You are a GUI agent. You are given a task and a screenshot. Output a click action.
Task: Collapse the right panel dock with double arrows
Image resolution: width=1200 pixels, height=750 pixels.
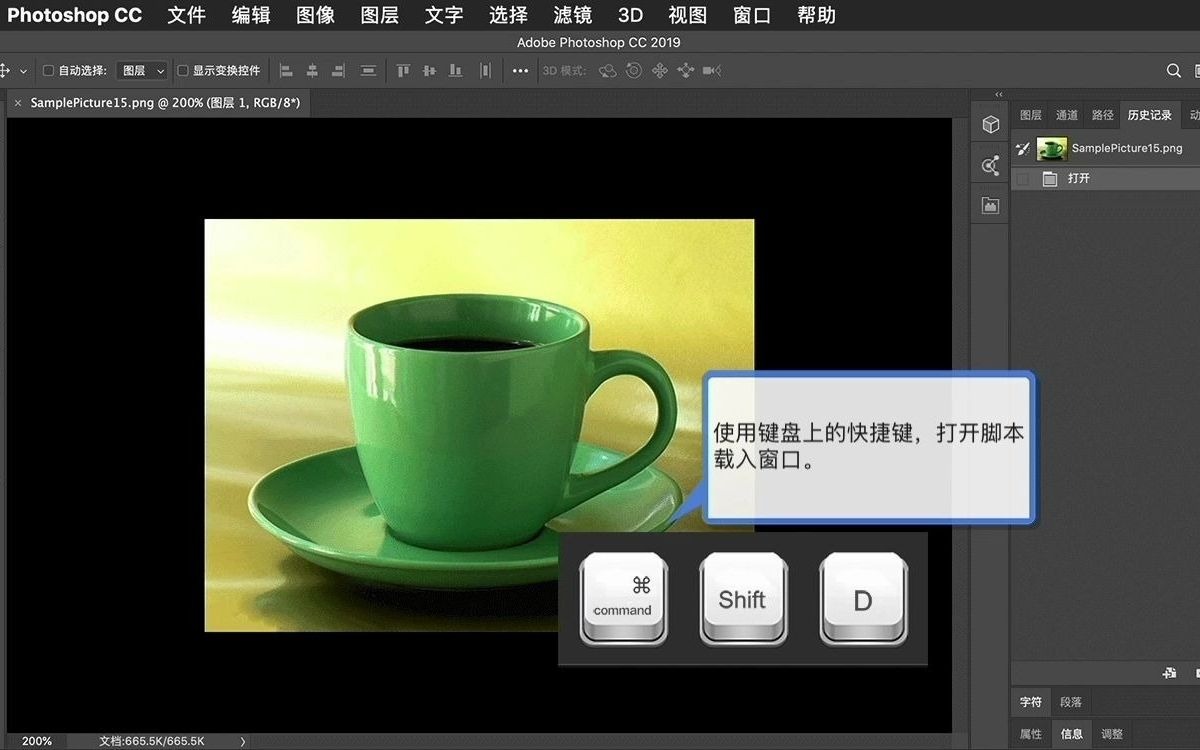[997, 93]
